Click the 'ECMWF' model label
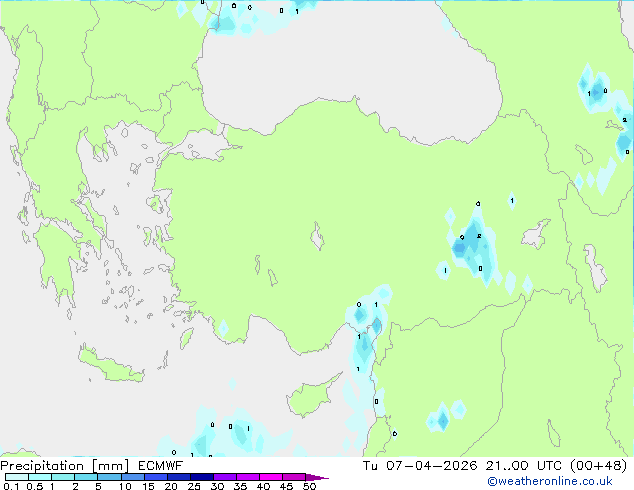The width and height of the screenshot is (634, 490). (160, 466)
